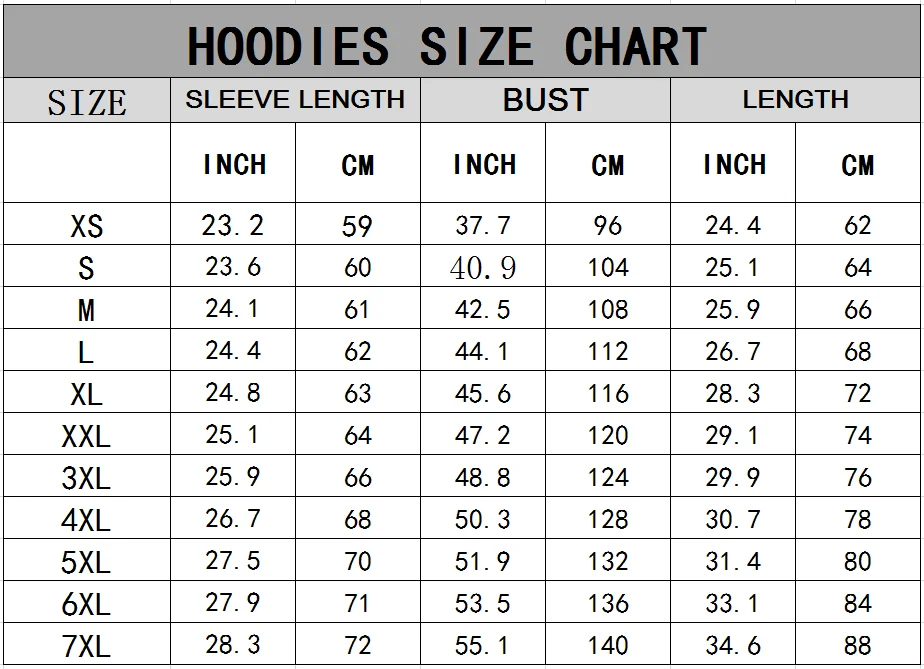924x669 pixels.
Task: Select bust cm value 140
Action: [x=608, y=646]
